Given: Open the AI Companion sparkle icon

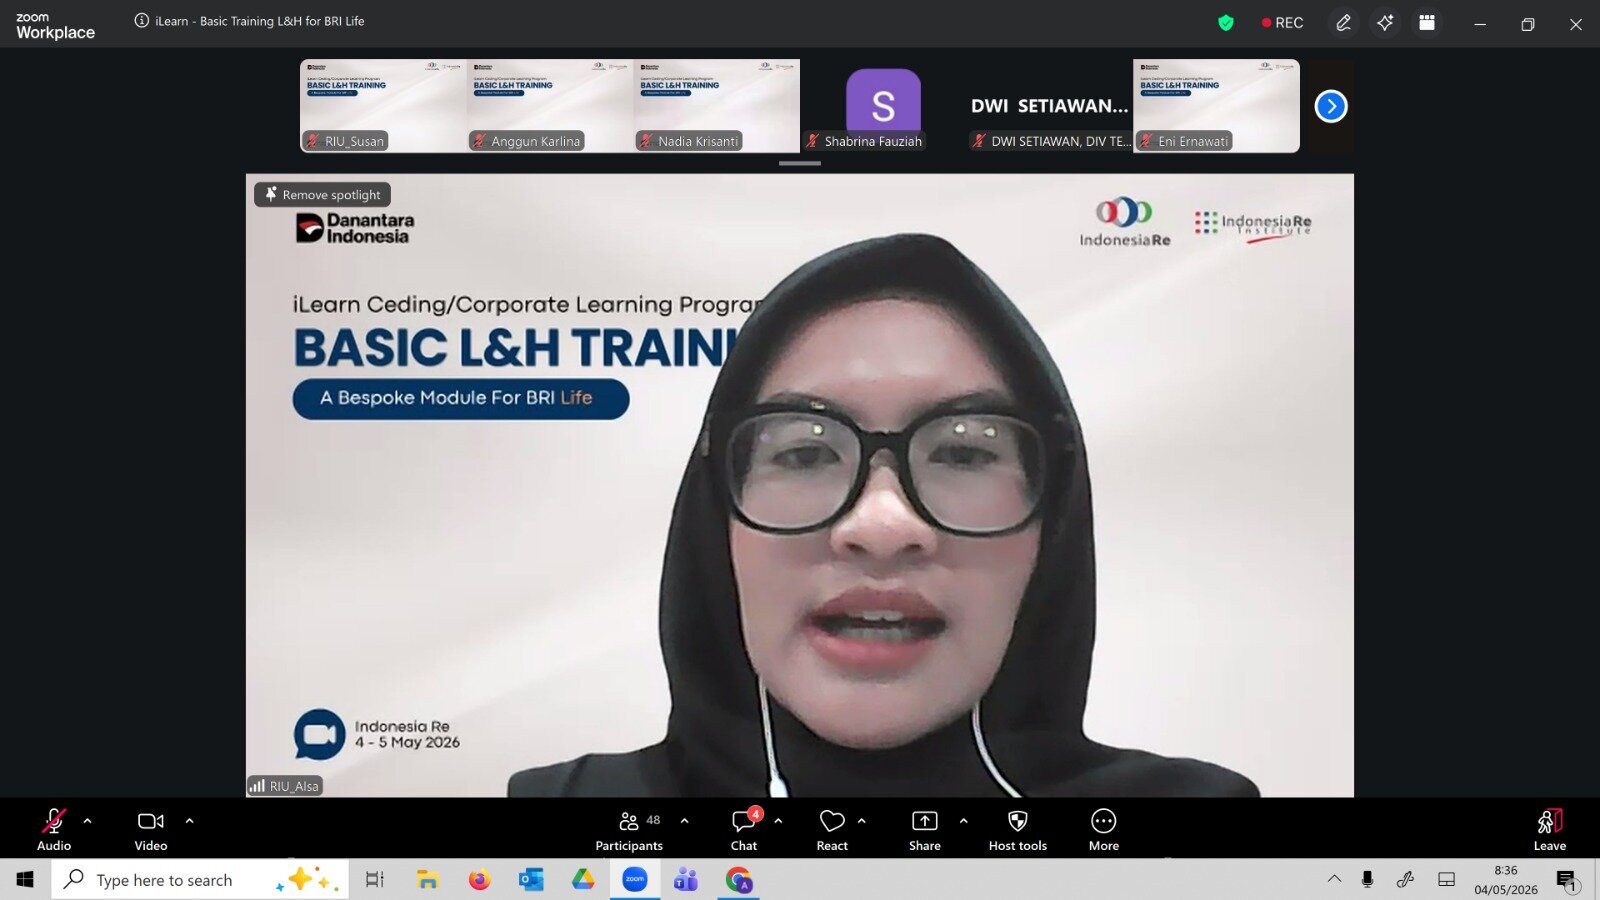Looking at the screenshot, I should pos(1385,23).
